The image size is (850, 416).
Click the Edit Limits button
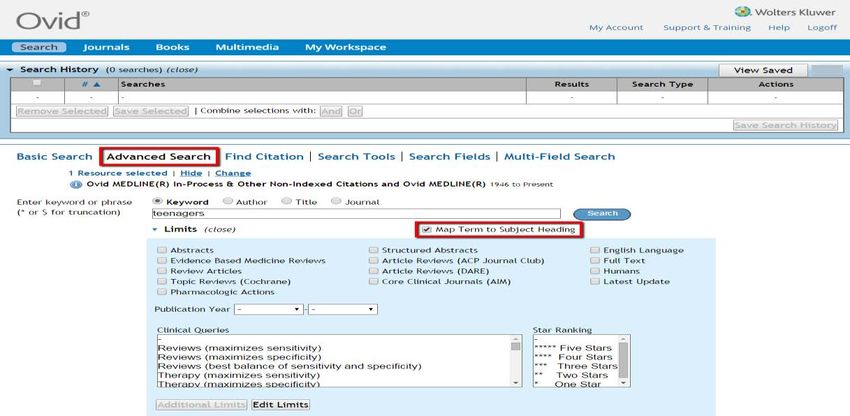point(281,405)
